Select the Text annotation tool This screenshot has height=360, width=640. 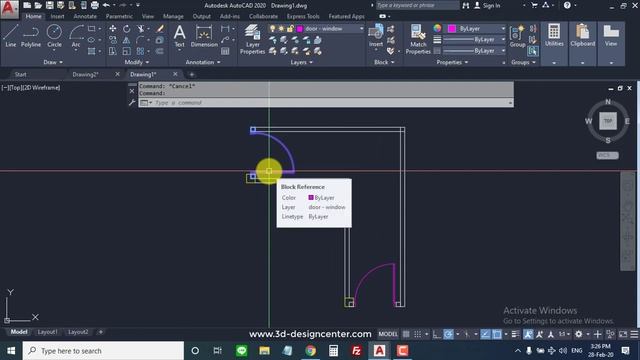[x=180, y=36]
